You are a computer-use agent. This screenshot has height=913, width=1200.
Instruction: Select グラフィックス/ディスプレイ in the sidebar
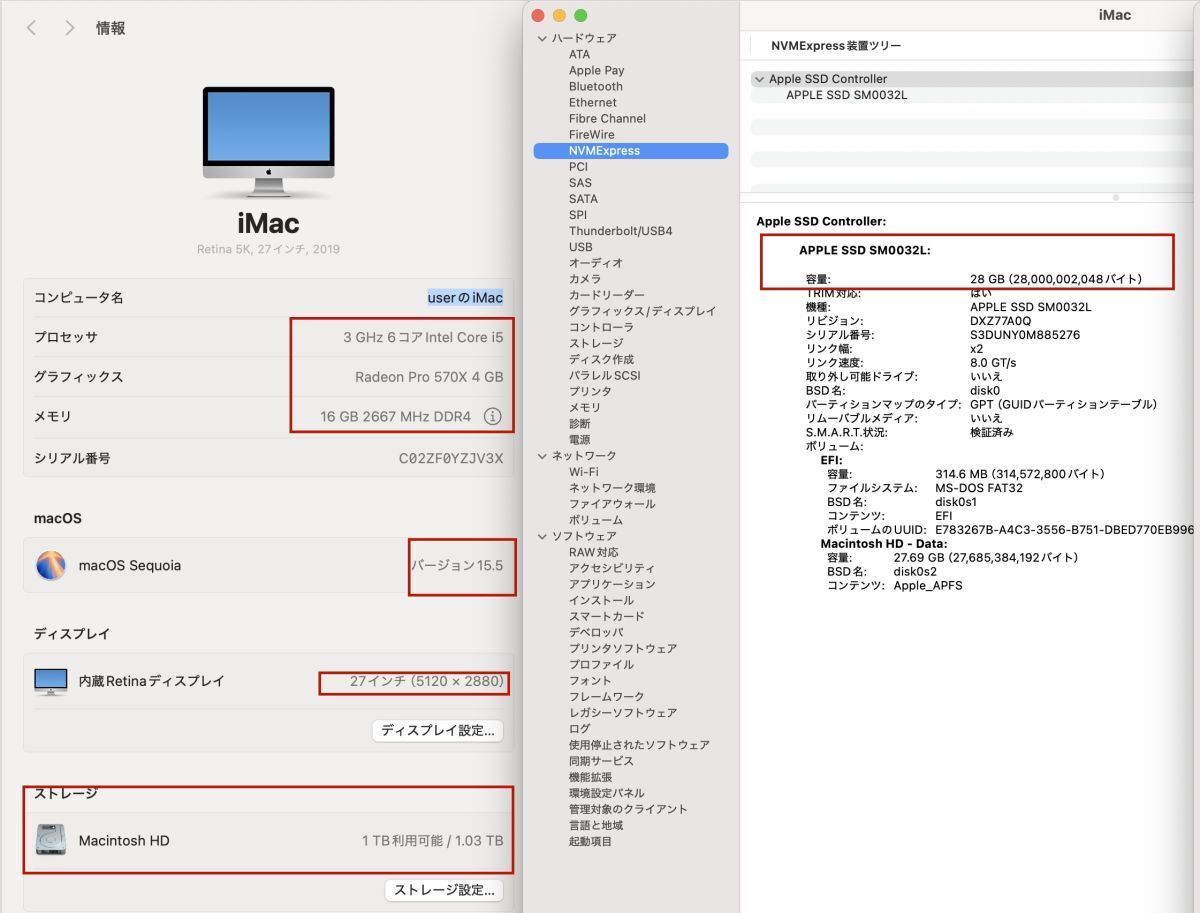pyautogui.click(x=643, y=311)
